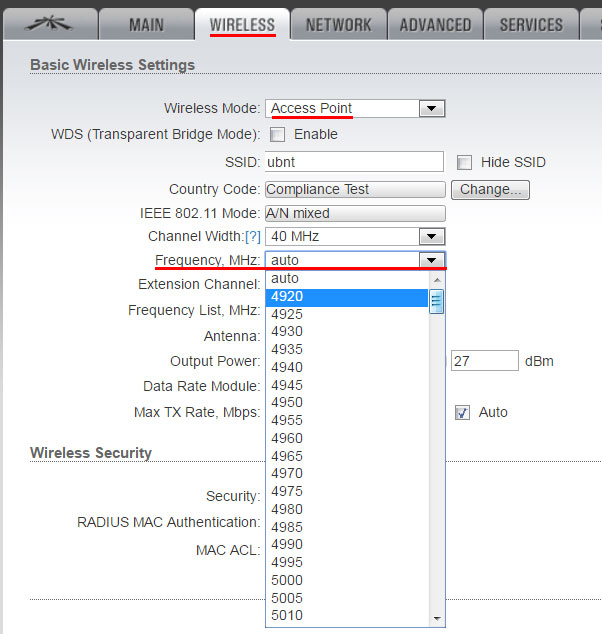Click the frequency list scrollbar down arrow
602x634 pixels.
click(x=436, y=618)
